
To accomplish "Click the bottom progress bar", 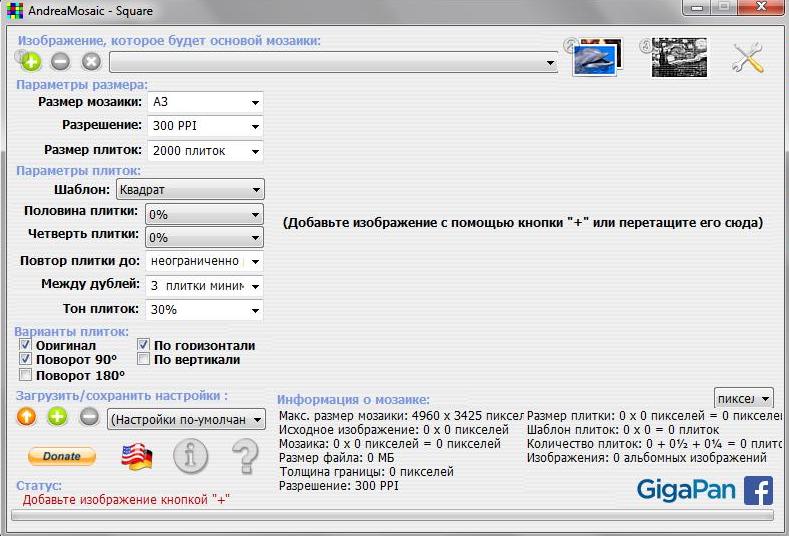I will tap(392, 515).
